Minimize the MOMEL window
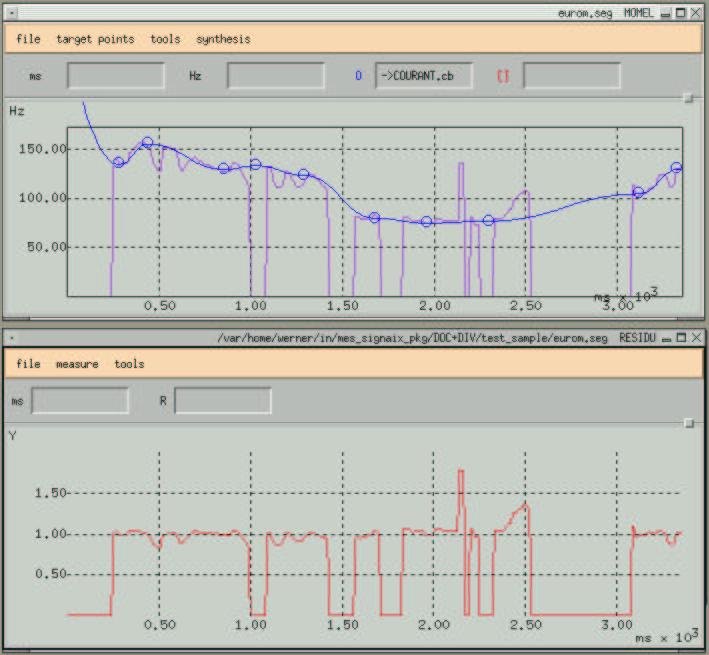 click(665, 14)
